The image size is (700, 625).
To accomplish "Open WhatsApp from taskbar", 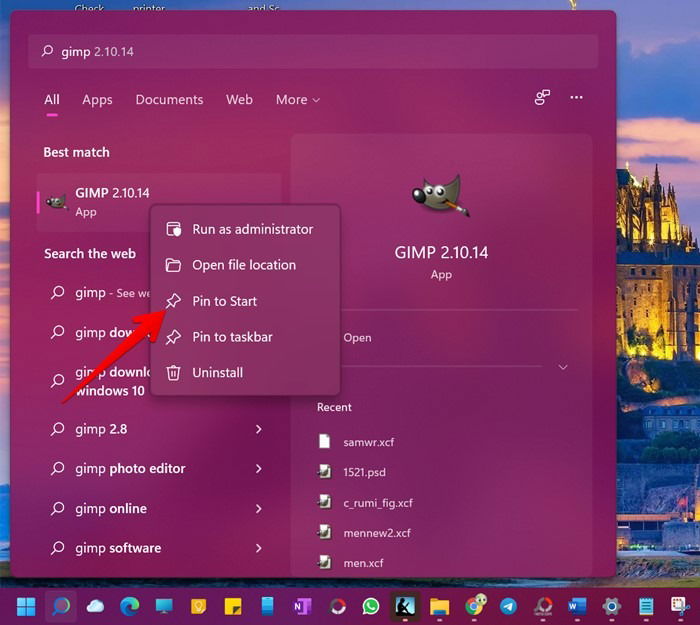I will (371, 606).
